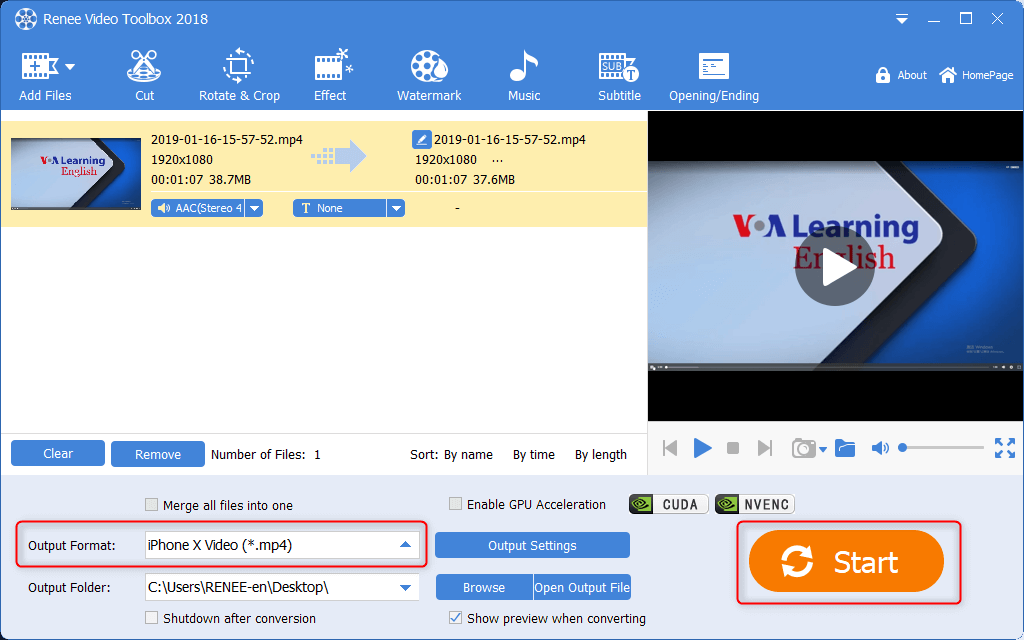Sort files By time

click(533, 454)
